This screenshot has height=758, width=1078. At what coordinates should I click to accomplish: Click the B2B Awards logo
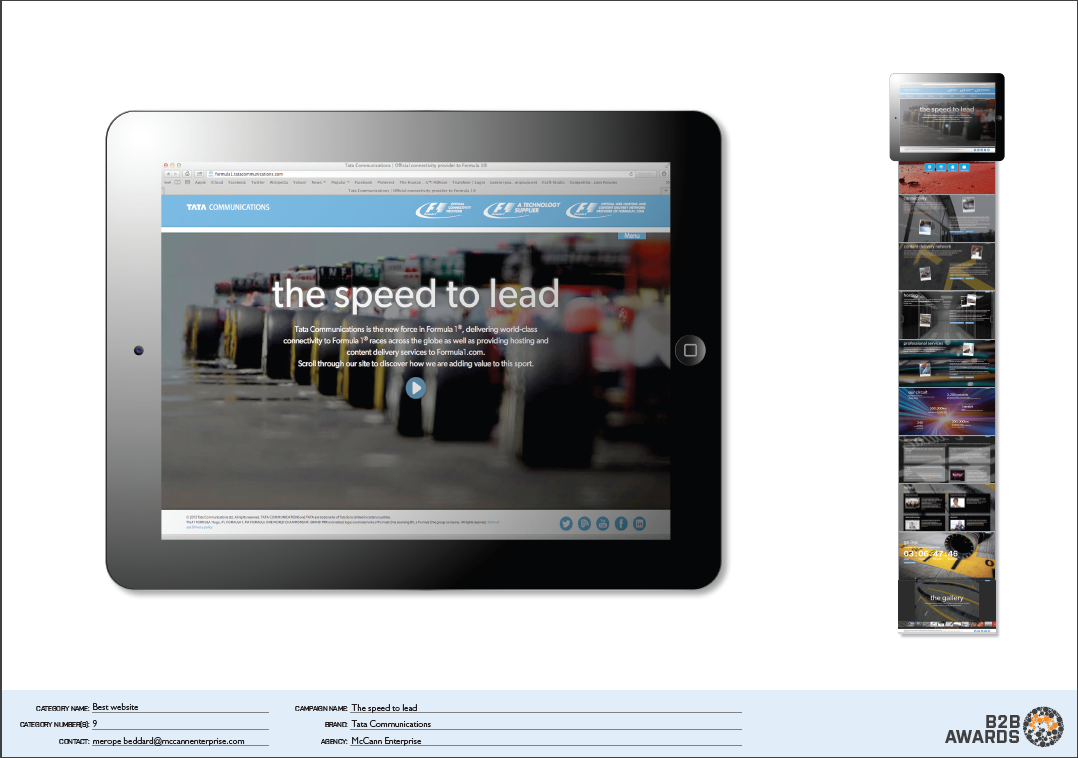coord(1004,727)
